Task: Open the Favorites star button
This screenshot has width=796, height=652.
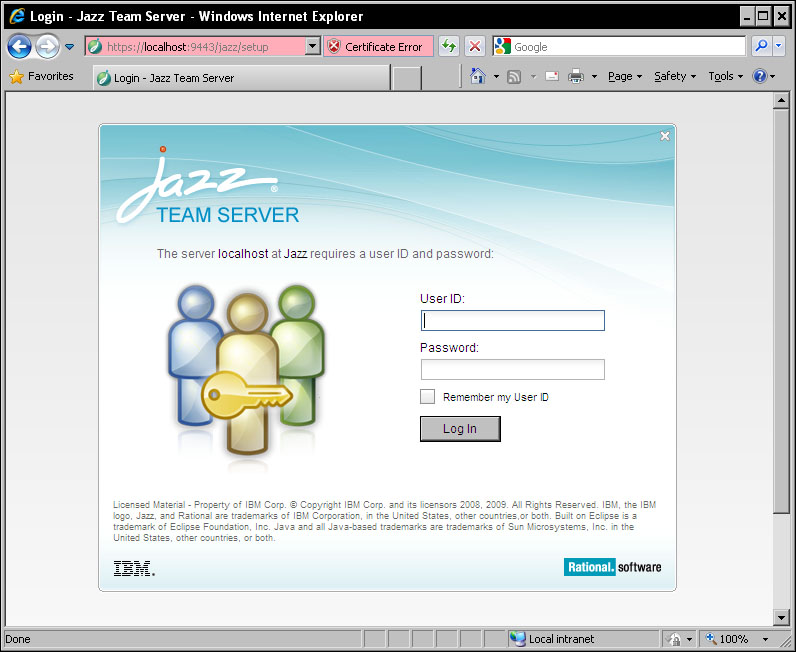Action: [x=42, y=77]
